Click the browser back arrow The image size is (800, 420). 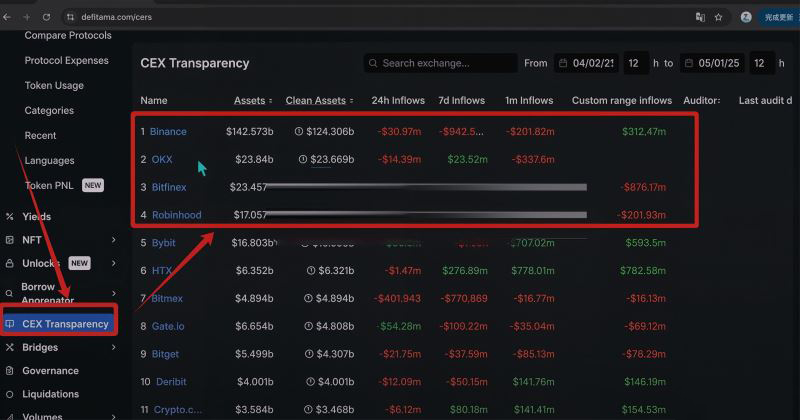(x=7, y=17)
